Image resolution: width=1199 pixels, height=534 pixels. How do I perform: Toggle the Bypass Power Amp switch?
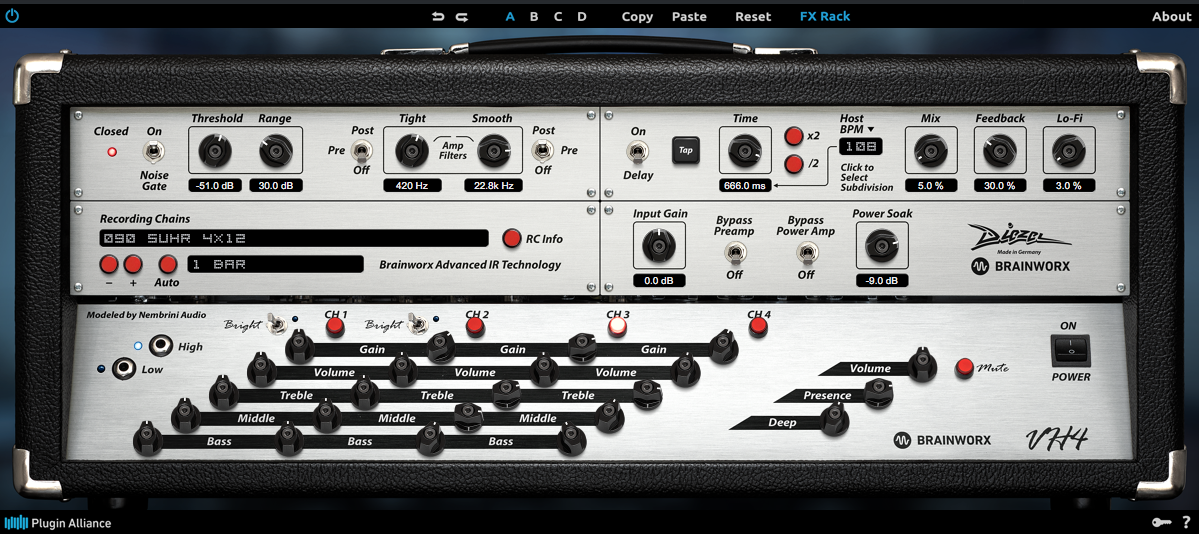point(805,251)
